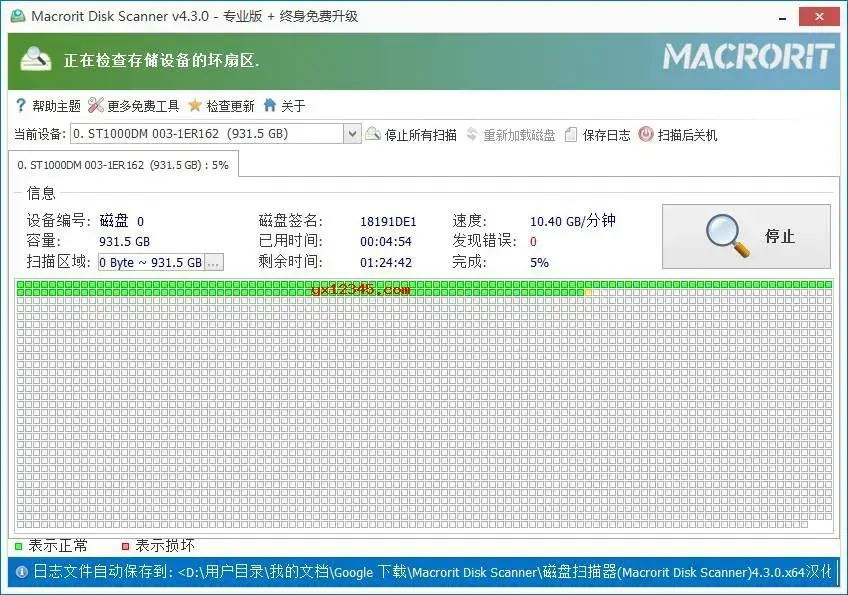Viewport: 848px width, 595px height.
Task: Click speed value 10.40 GB/分钟
Action: pyautogui.click(x=573, y=221)
